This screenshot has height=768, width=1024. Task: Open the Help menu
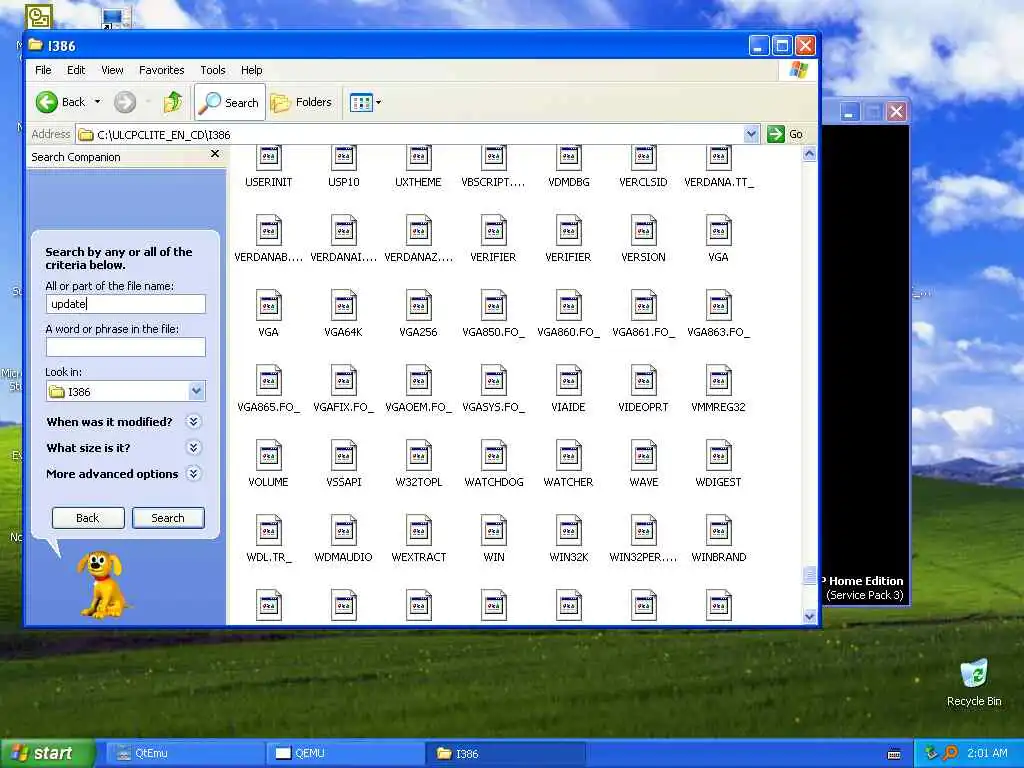(251, 70)
